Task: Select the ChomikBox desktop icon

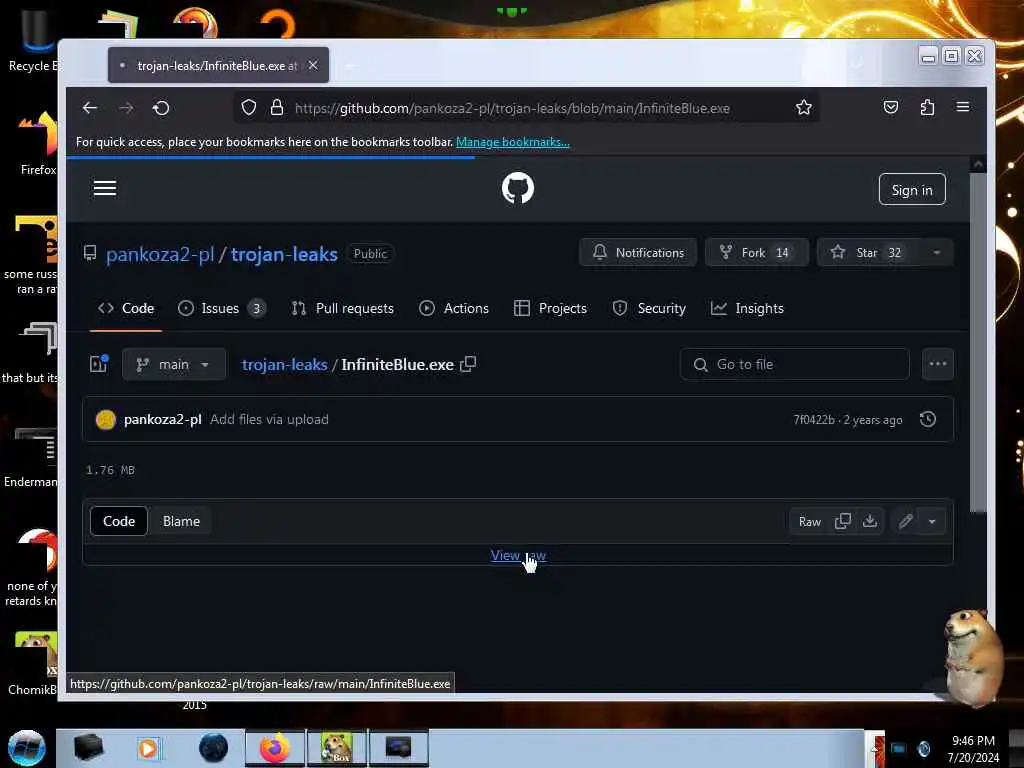Action: (33, 664)
